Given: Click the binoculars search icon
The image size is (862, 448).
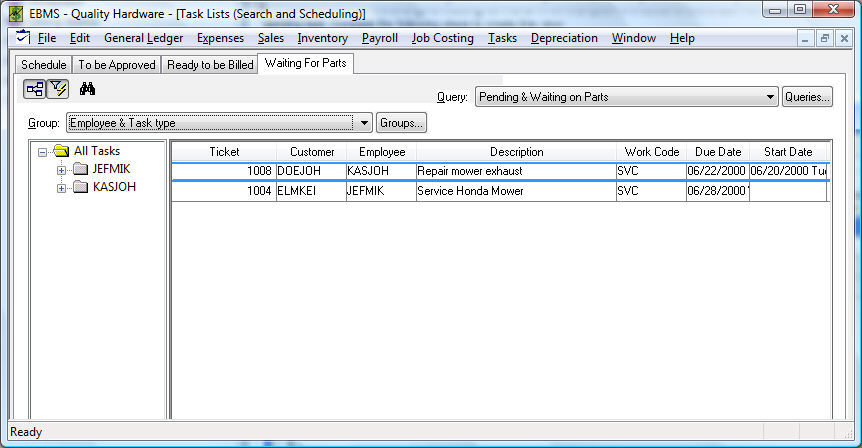Looking at the screenshot, I should pyautogui.click(x=87, y=89).
